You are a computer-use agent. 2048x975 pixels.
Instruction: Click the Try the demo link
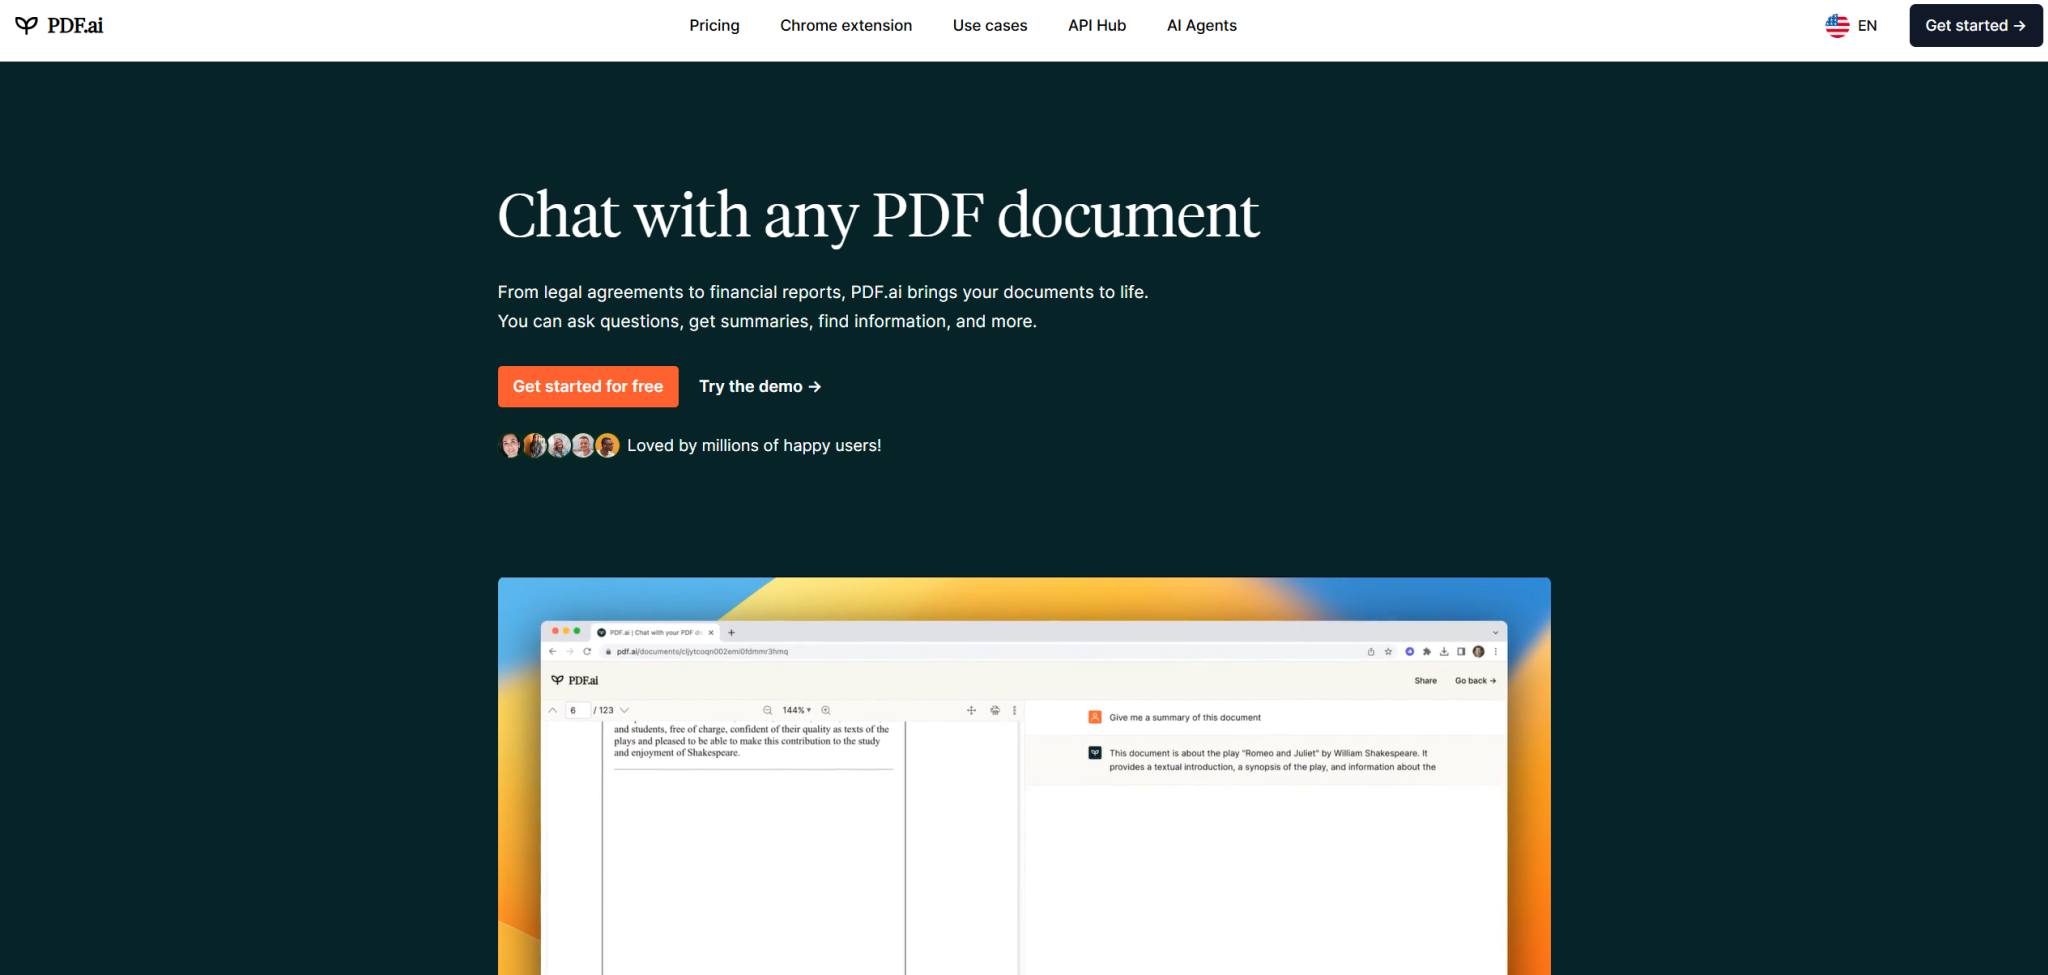760,386
